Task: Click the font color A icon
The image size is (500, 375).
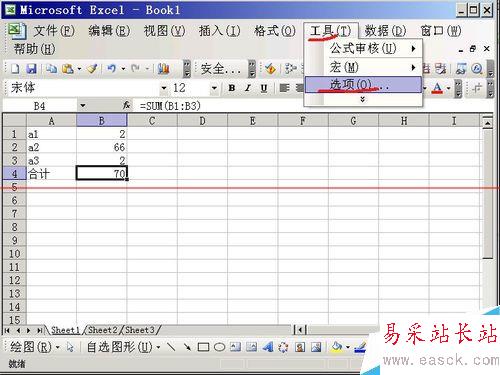Action: click(x=437, y=88)
